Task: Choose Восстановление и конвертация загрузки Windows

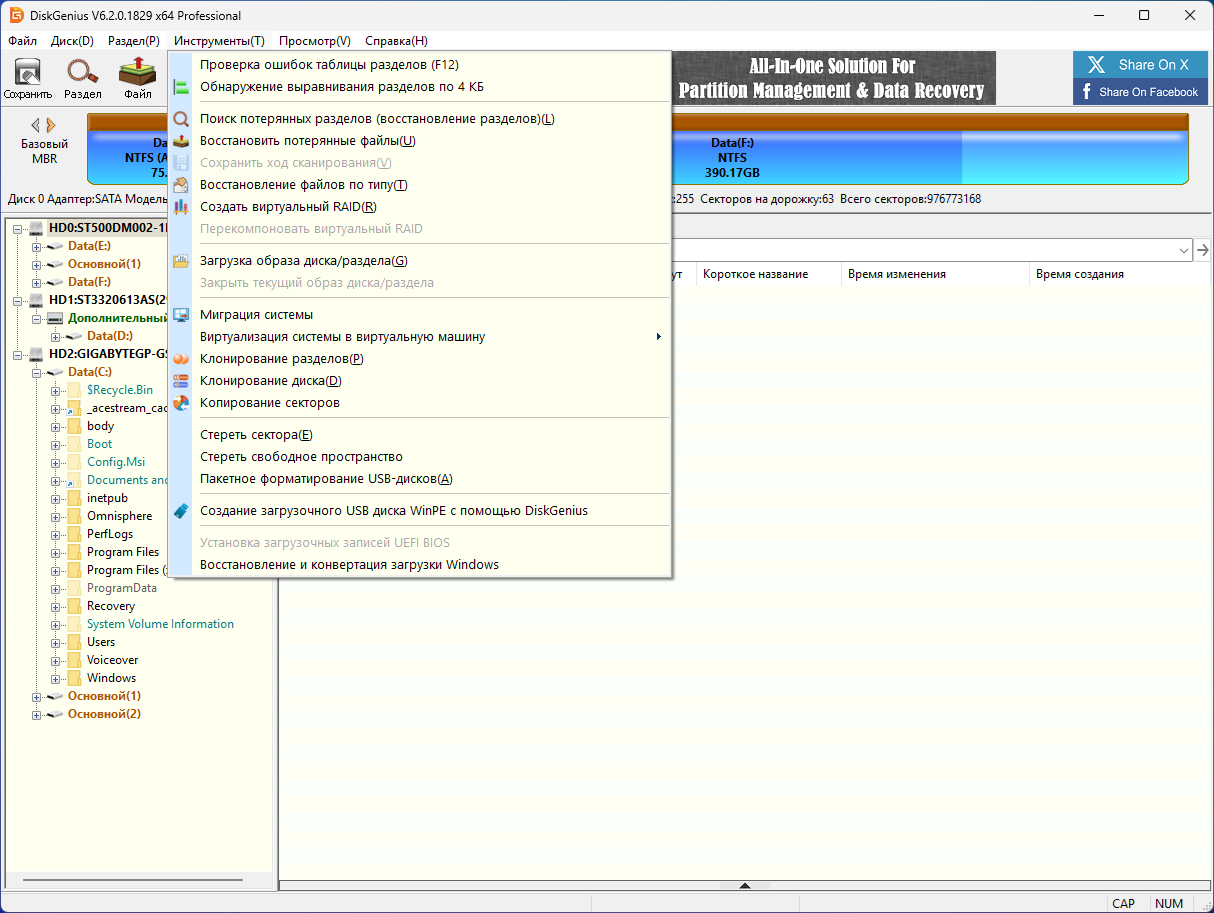Action: coord(420,565)
